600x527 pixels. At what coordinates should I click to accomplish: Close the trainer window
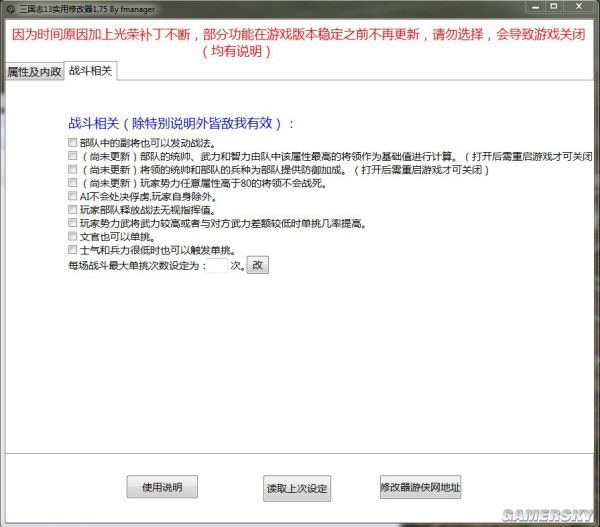(579, 7)
